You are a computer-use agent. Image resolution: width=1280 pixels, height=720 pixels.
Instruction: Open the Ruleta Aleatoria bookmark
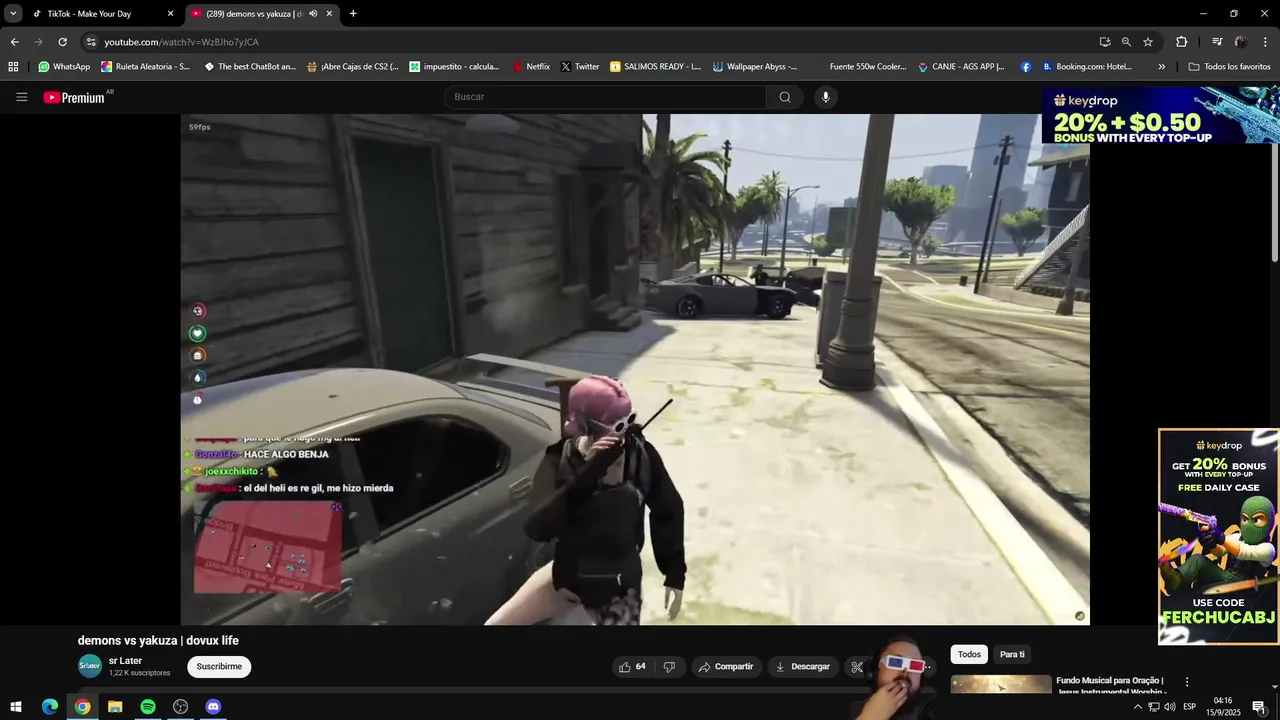[x=145, y=67]
